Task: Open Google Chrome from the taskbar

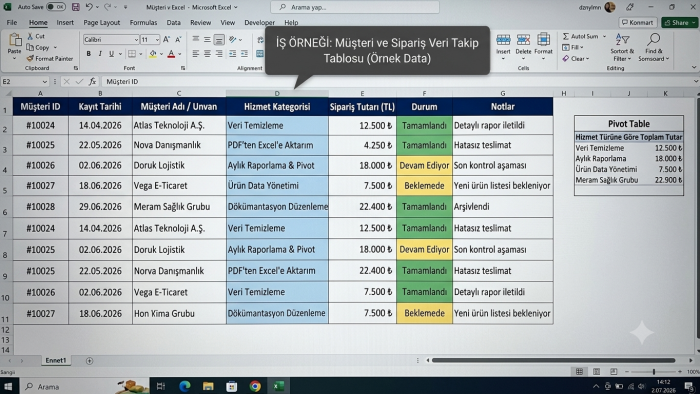Action: pos(255,386)
